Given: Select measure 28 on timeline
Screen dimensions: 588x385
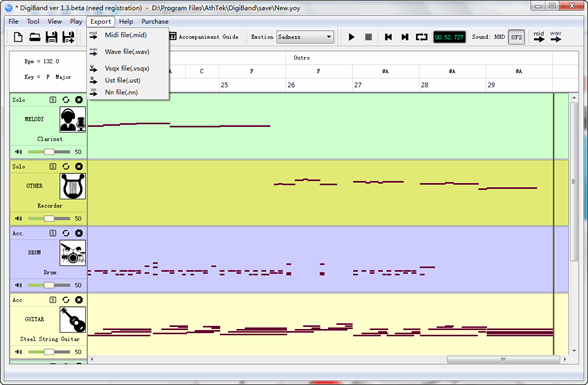Looking at the screenshot, I should tap(424, 85).
